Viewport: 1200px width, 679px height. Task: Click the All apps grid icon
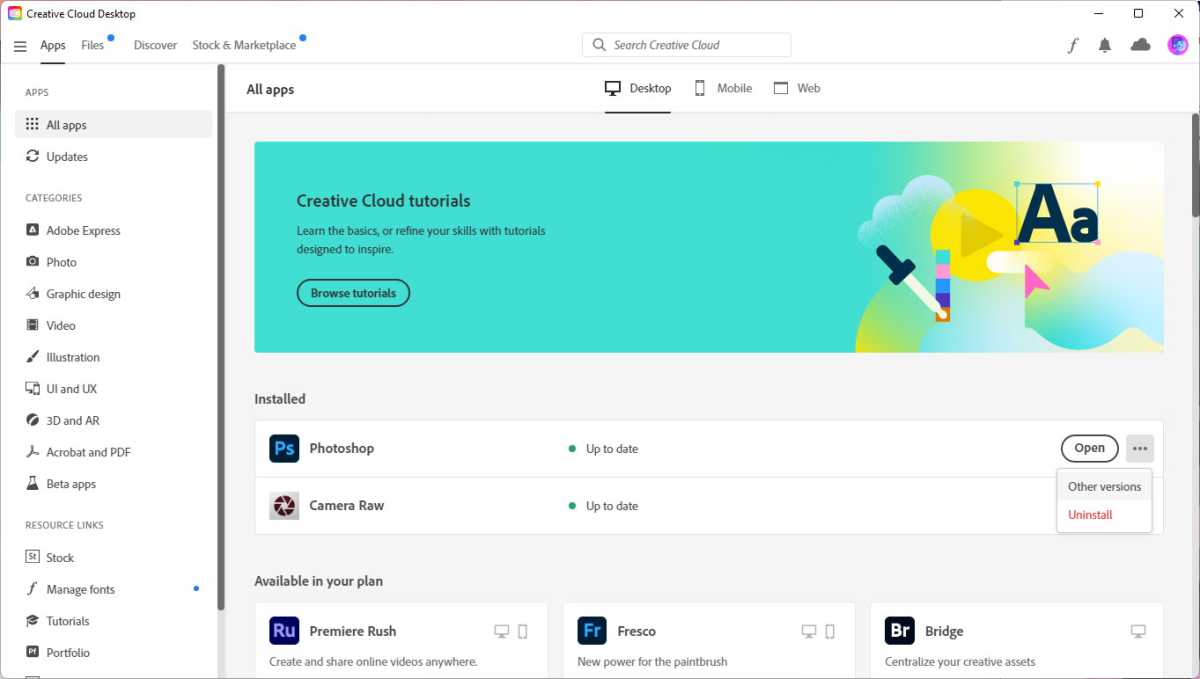32,125
